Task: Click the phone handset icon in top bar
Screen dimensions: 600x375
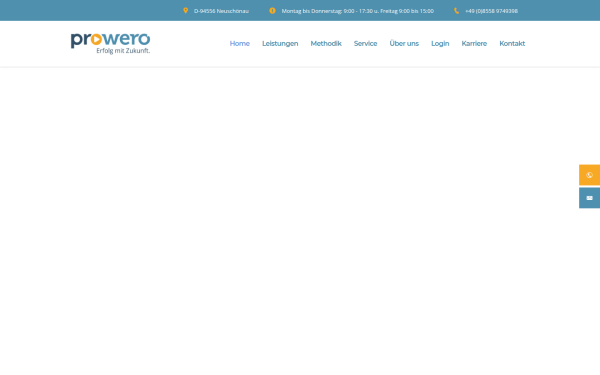Action: coord(457,11)
